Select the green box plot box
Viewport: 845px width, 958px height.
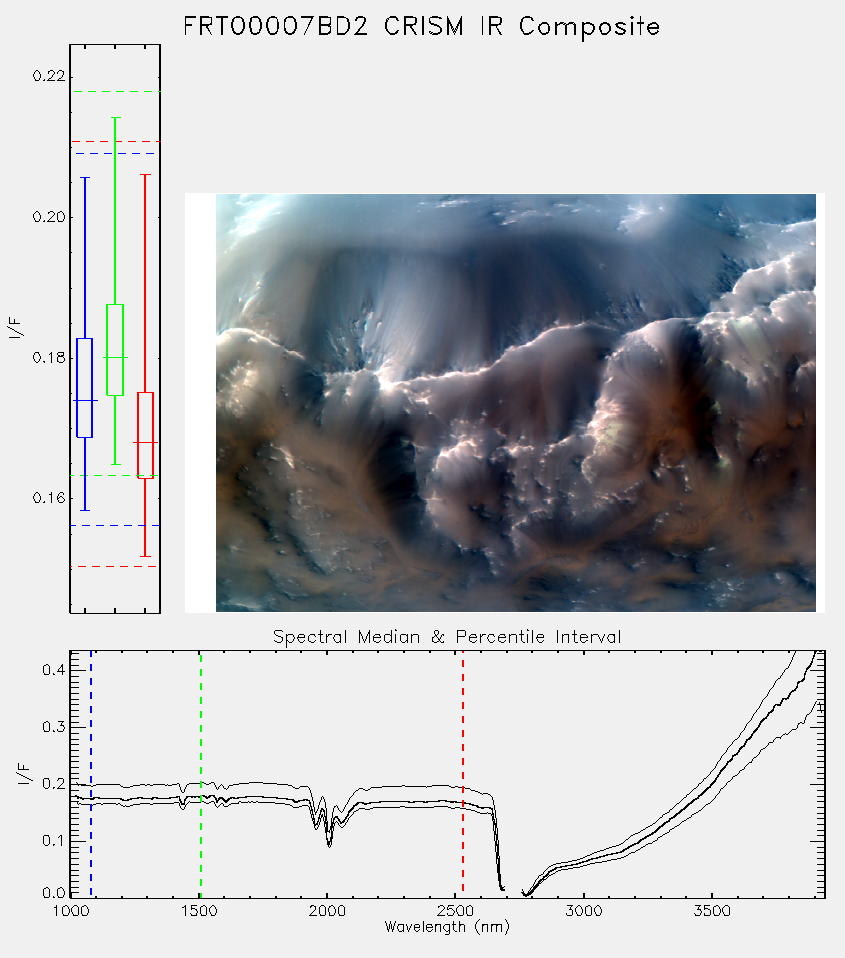[115, 349]
